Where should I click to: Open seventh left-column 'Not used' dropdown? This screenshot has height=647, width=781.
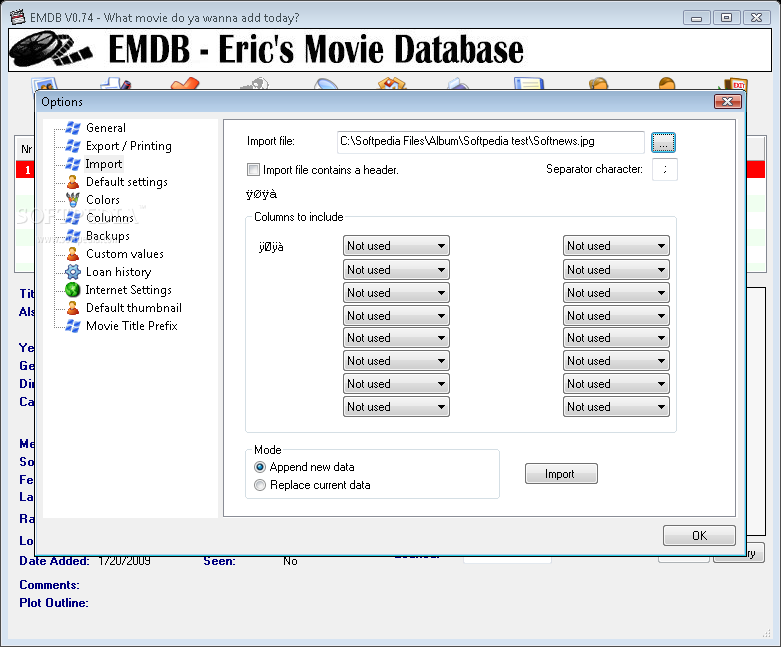pos(396,384)
